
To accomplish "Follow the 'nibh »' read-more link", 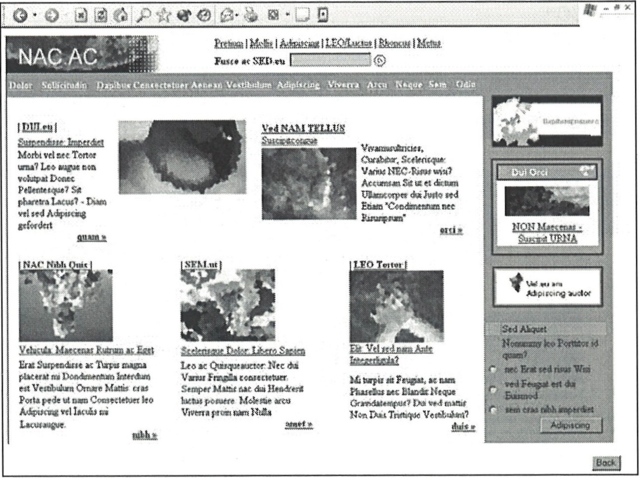I will [145, 435].
